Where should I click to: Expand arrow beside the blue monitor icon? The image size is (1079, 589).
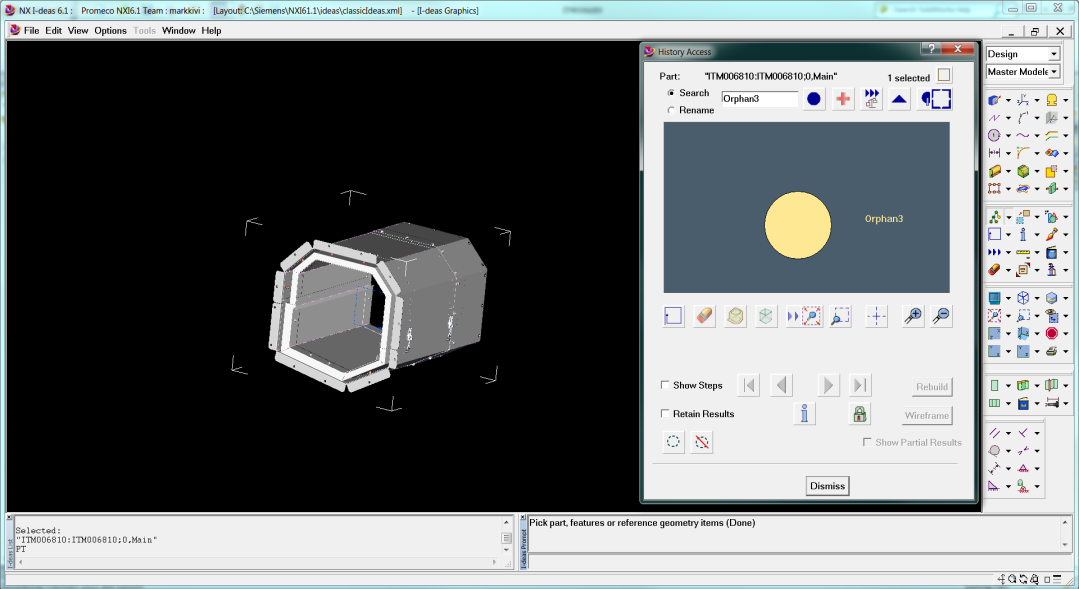pos(1008,299)
